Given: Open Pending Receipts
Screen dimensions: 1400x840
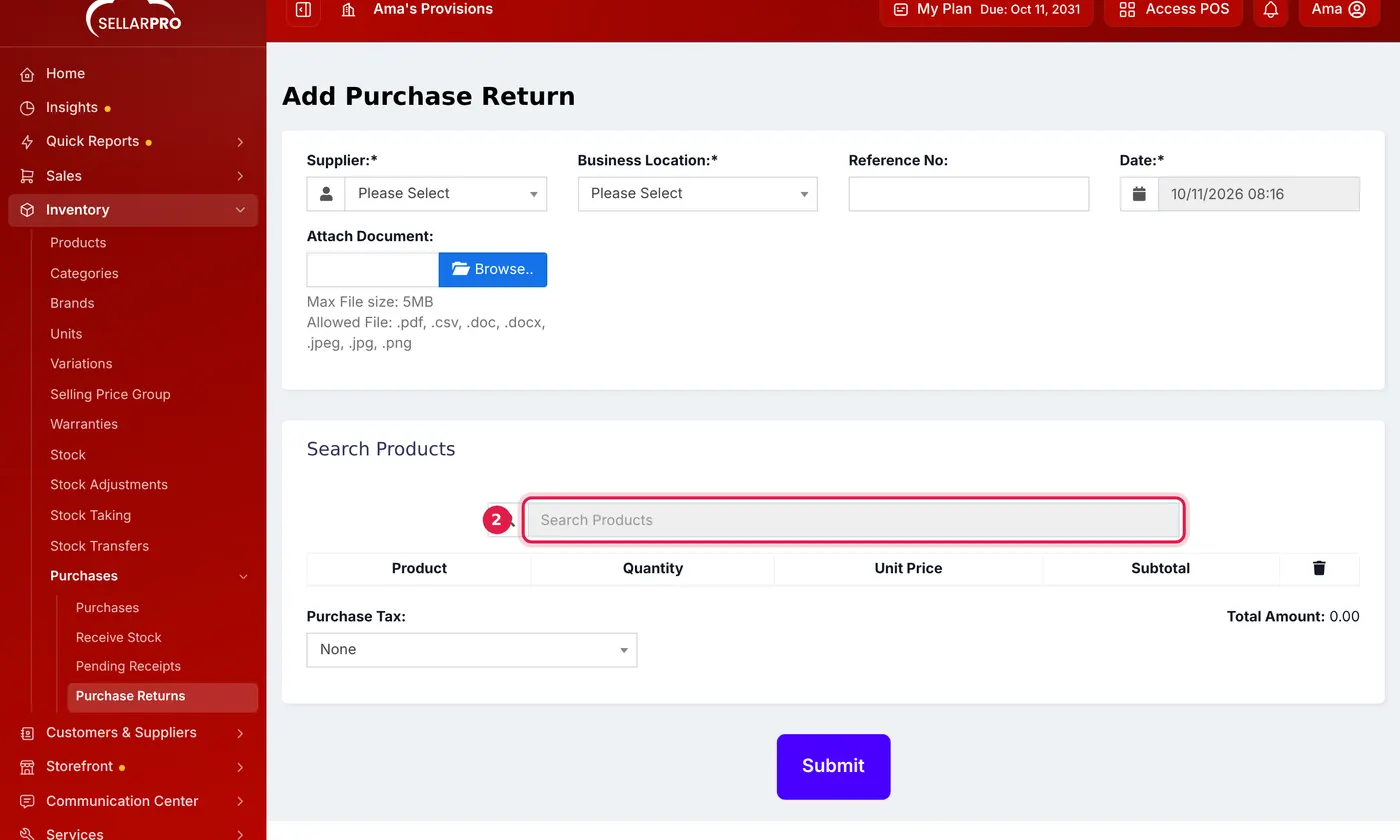Looking at the screenshot, I should click(x=128, y=667).
